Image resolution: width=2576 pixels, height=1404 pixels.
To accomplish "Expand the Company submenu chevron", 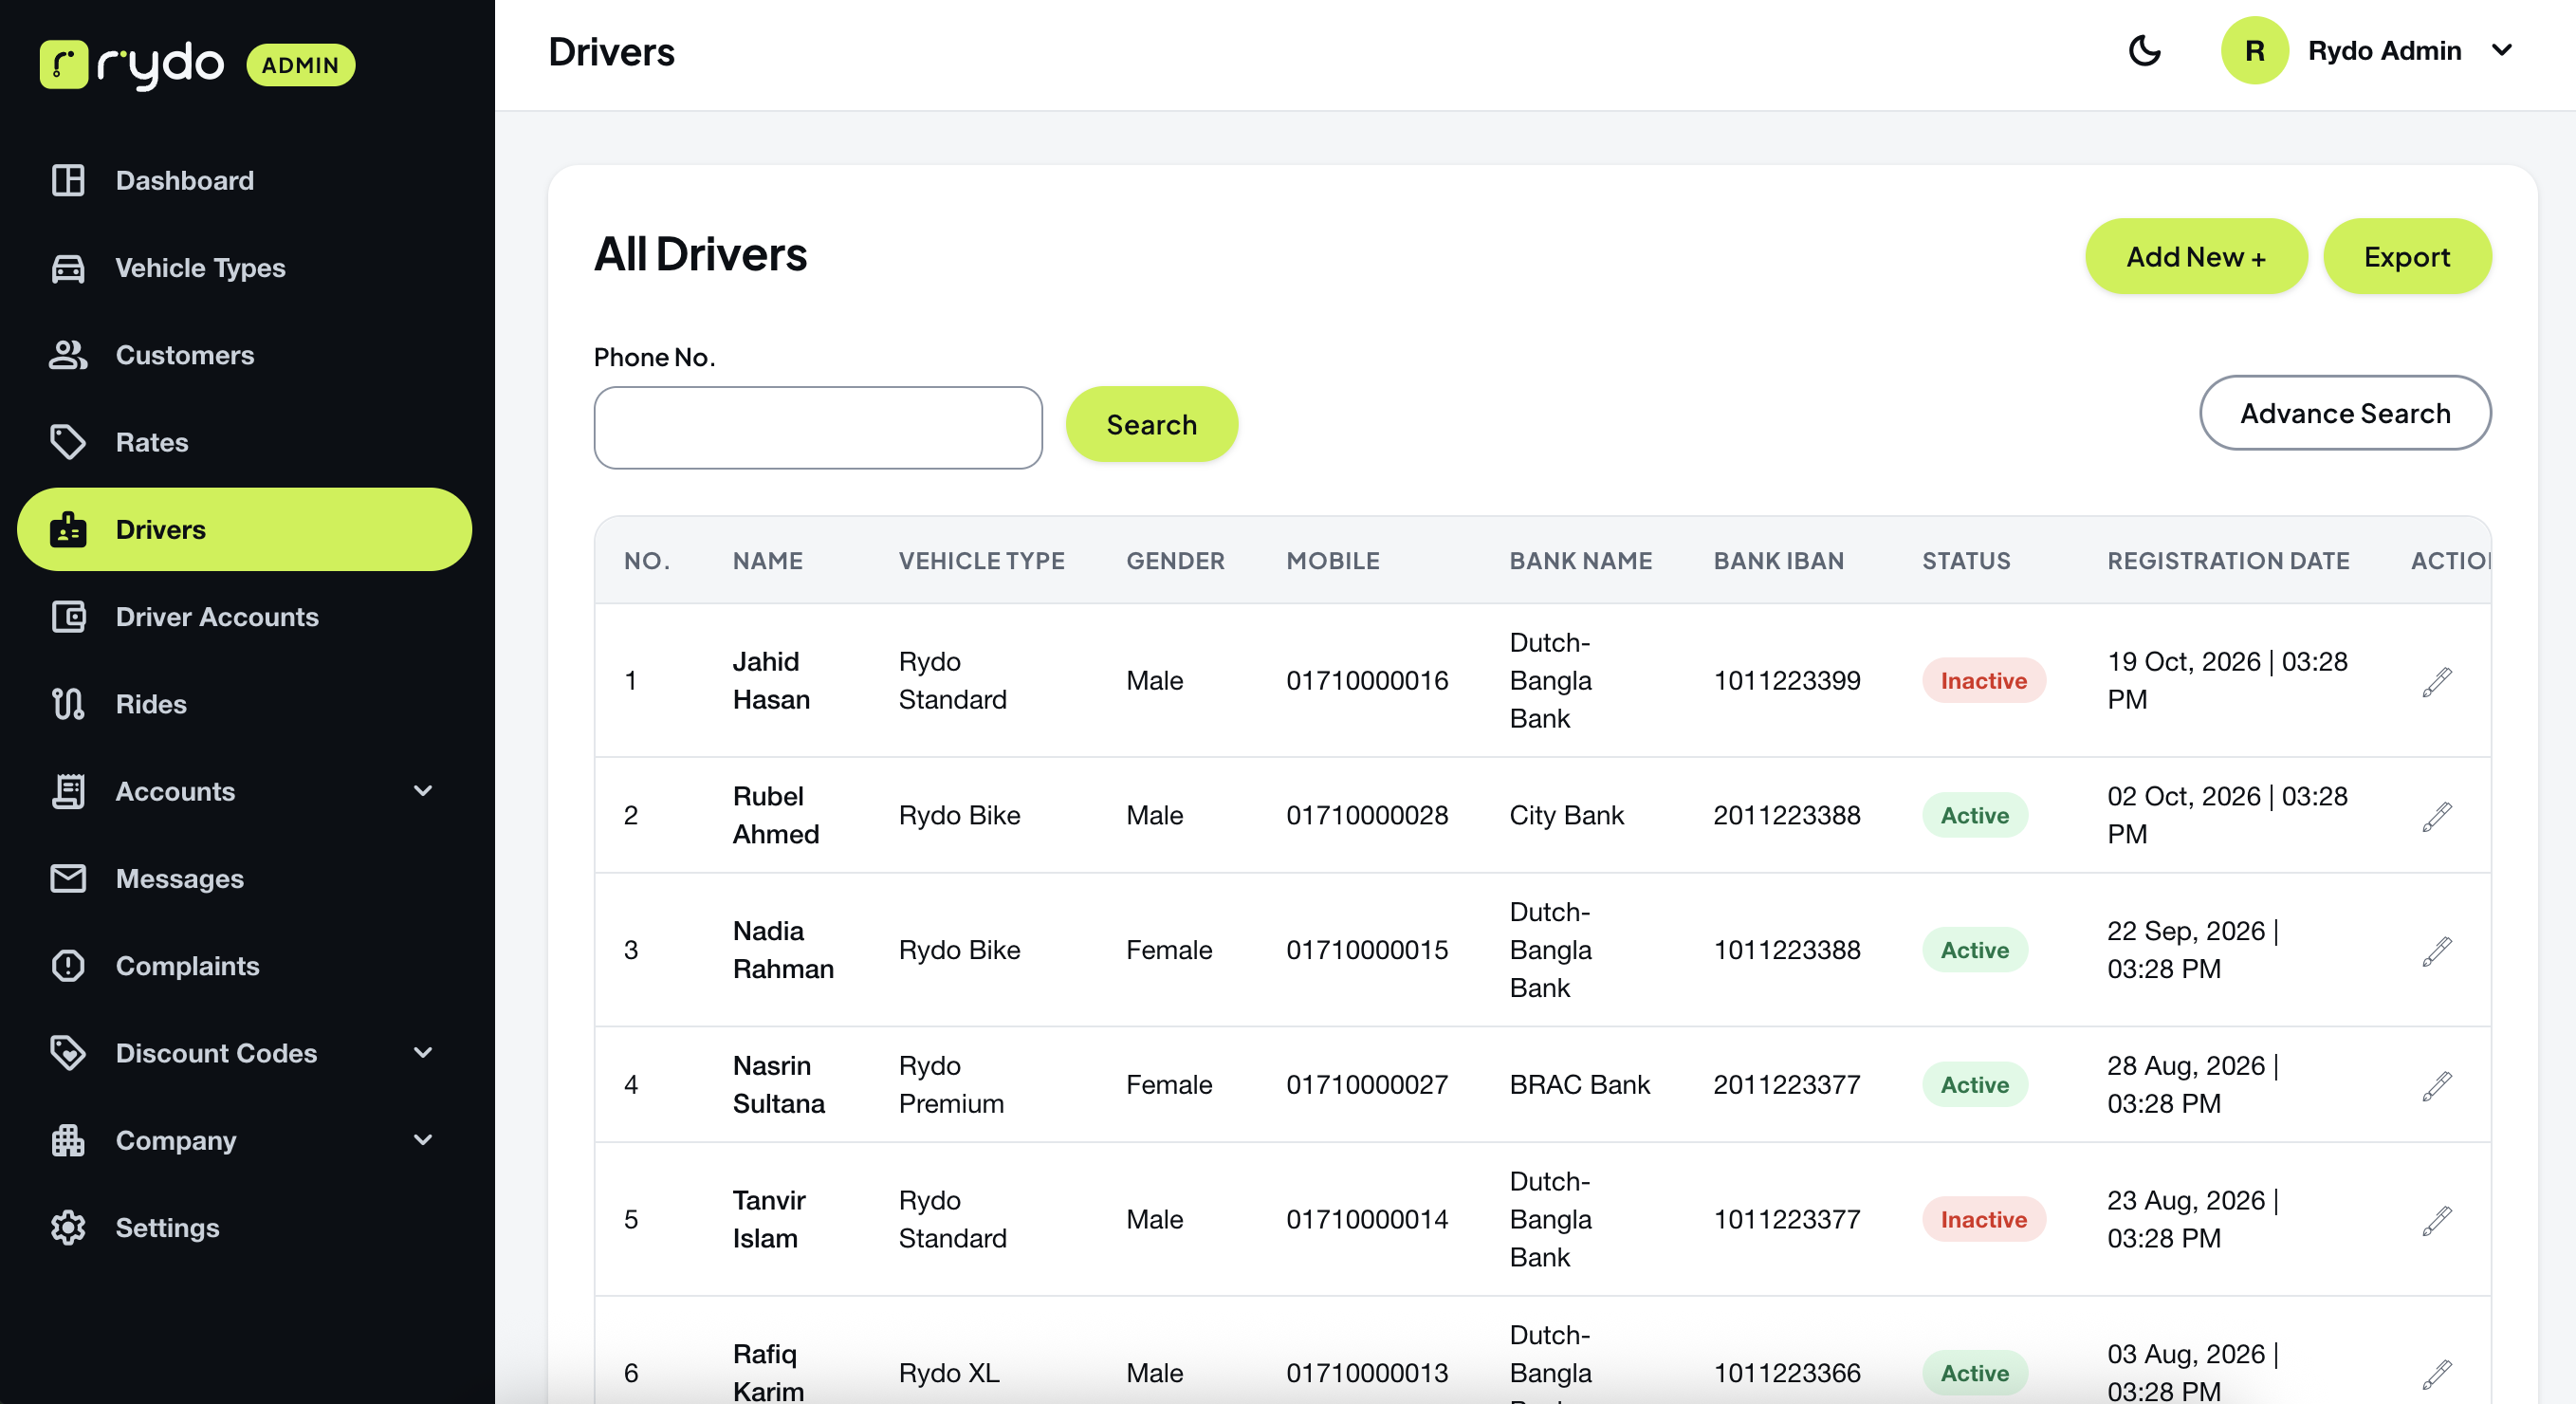I will 424,1140.
